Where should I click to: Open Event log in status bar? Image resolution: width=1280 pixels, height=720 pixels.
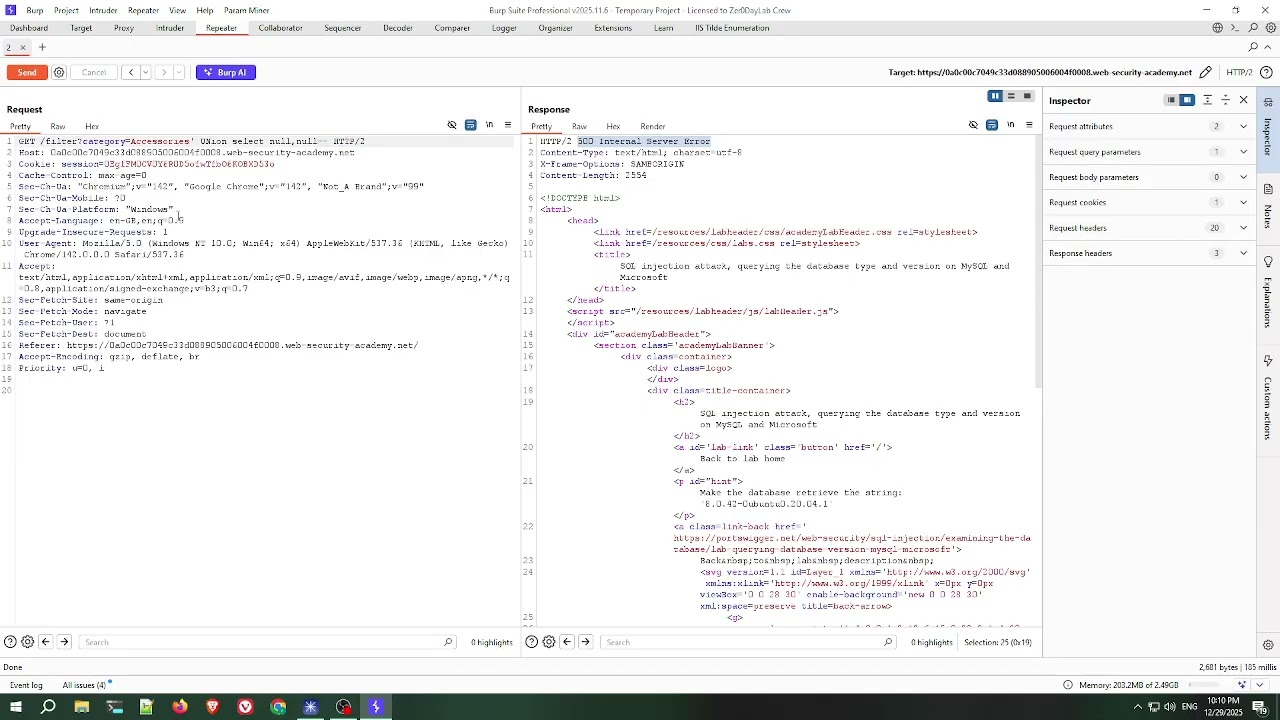pos(26,685)
